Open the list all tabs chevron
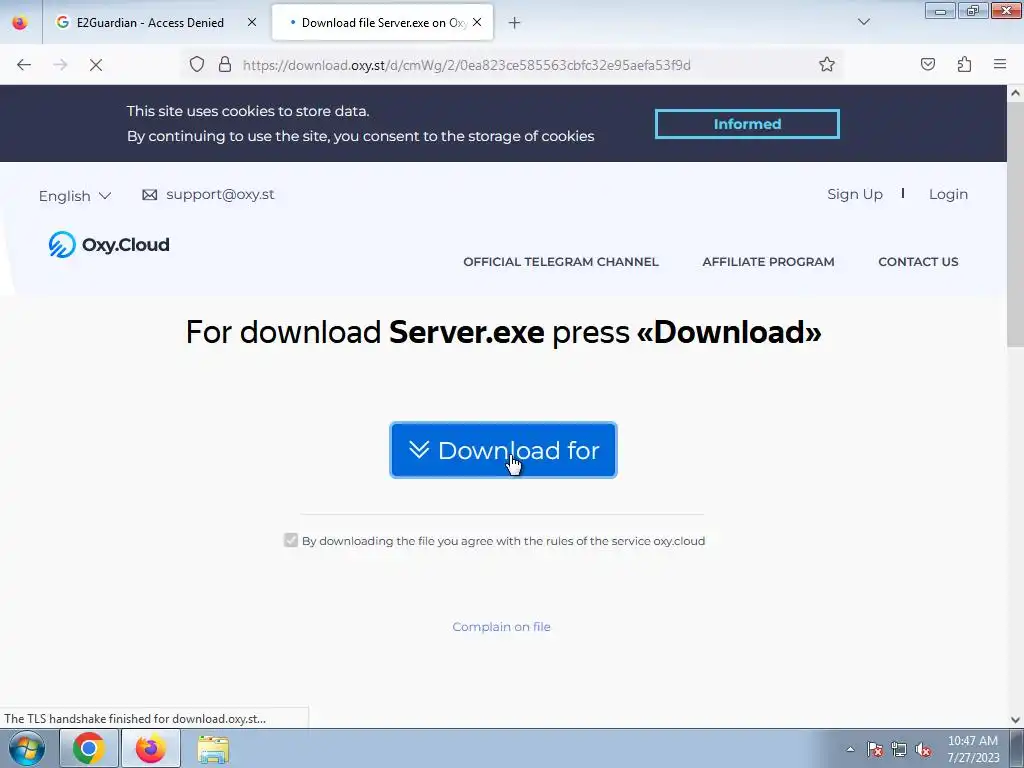 [863, 22]
